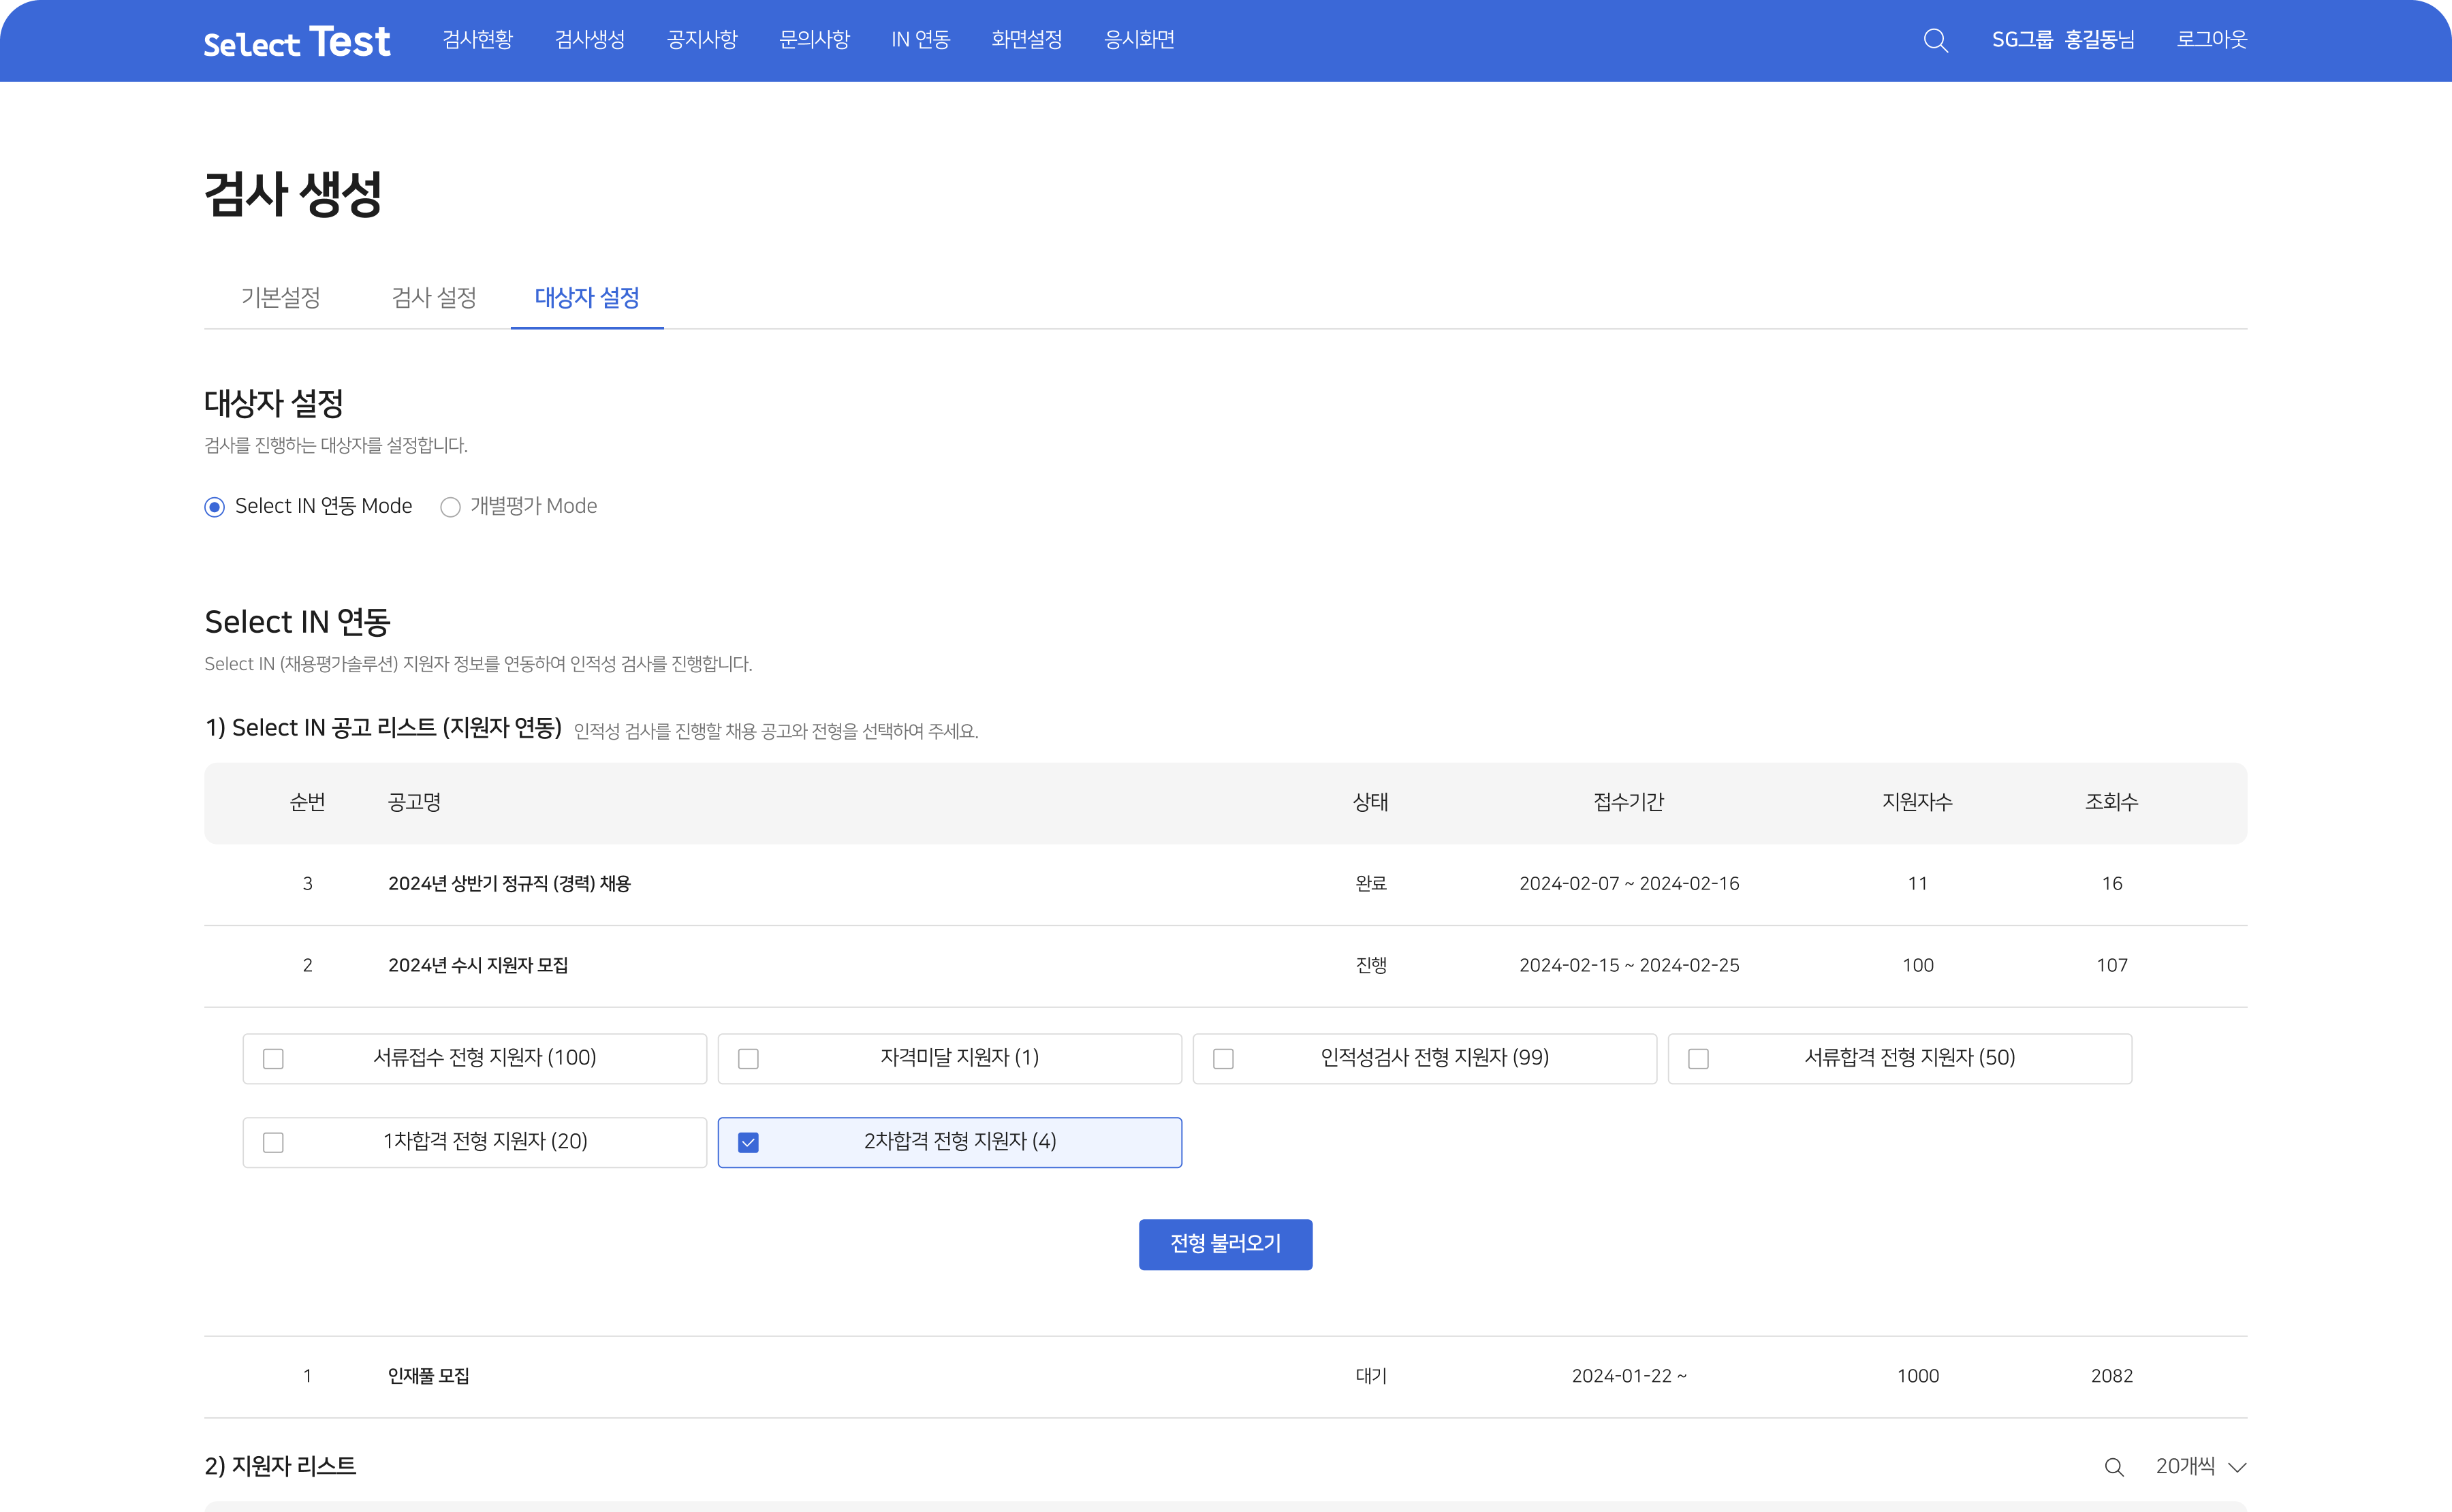The height and width of the screenshot is (1512, 2452).
Task: Click the view count 2082
Action: pos(2111,1376)
